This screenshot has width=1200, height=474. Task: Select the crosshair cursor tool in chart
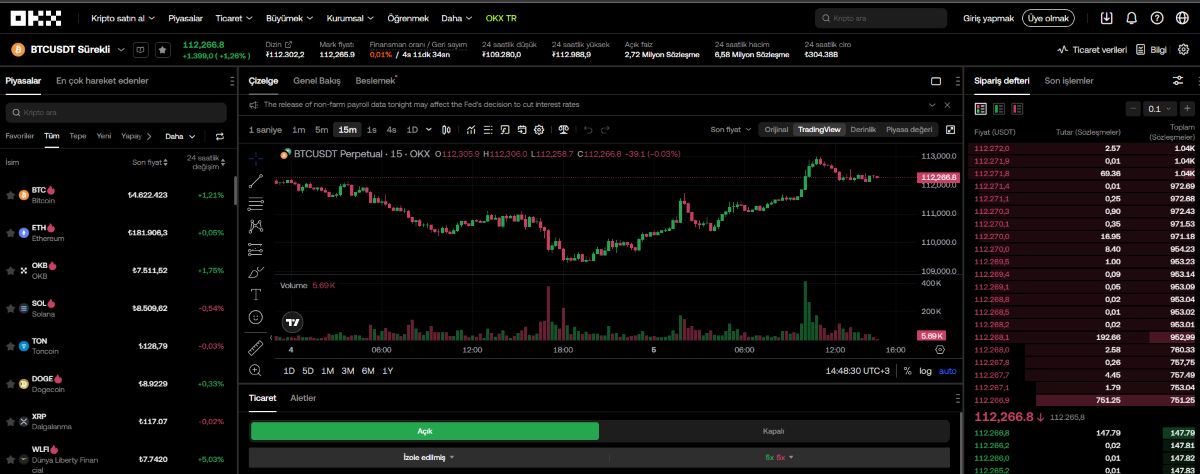pyautogui.click(x=256, y=157)
